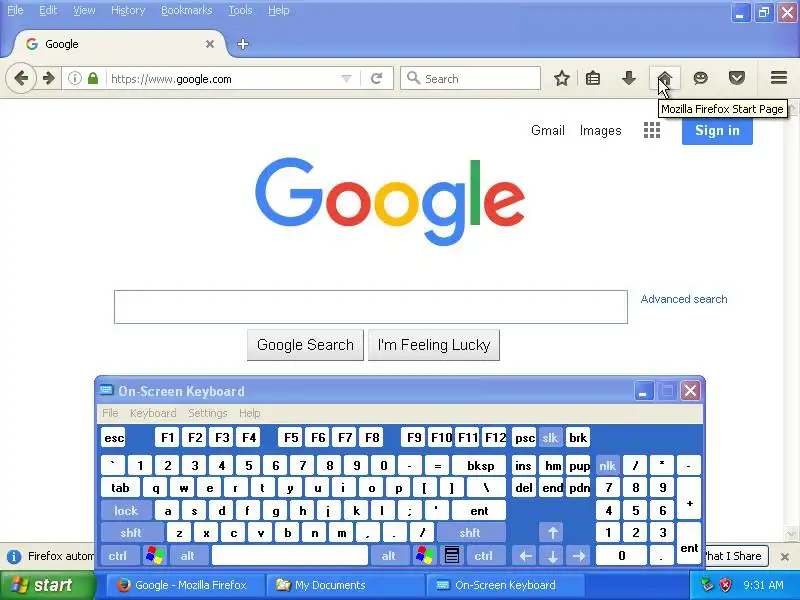The width and height of the screenshot is (800, 600).
Task: Open the Firefox History menu
Action: click(128, 10)
